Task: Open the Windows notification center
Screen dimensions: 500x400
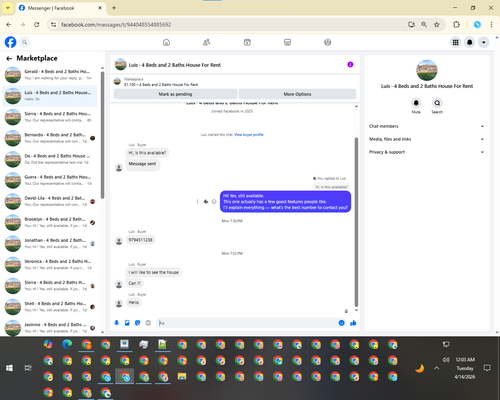Action: pyautogui.click(x=487, y=368)
